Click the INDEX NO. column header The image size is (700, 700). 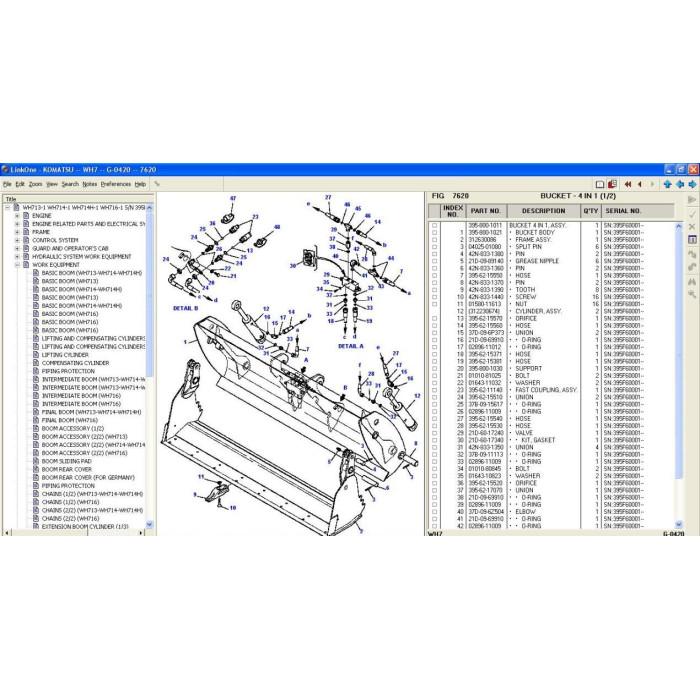pos(453,211)
